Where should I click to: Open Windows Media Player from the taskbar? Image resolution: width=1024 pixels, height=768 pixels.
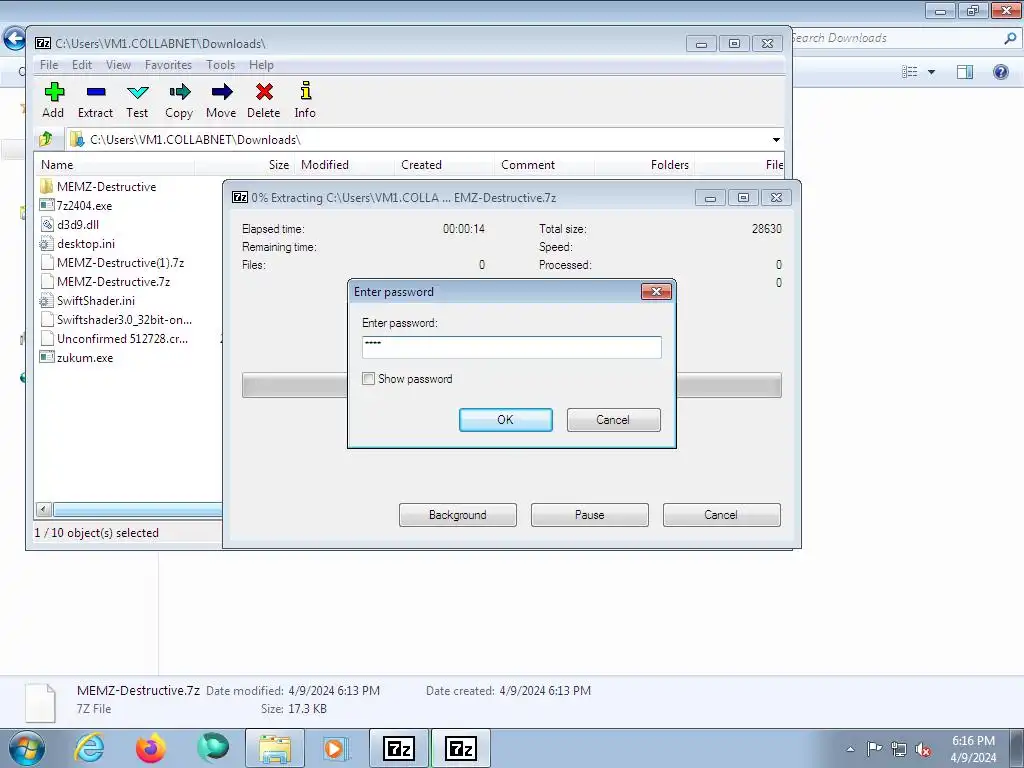pos(336,748)
